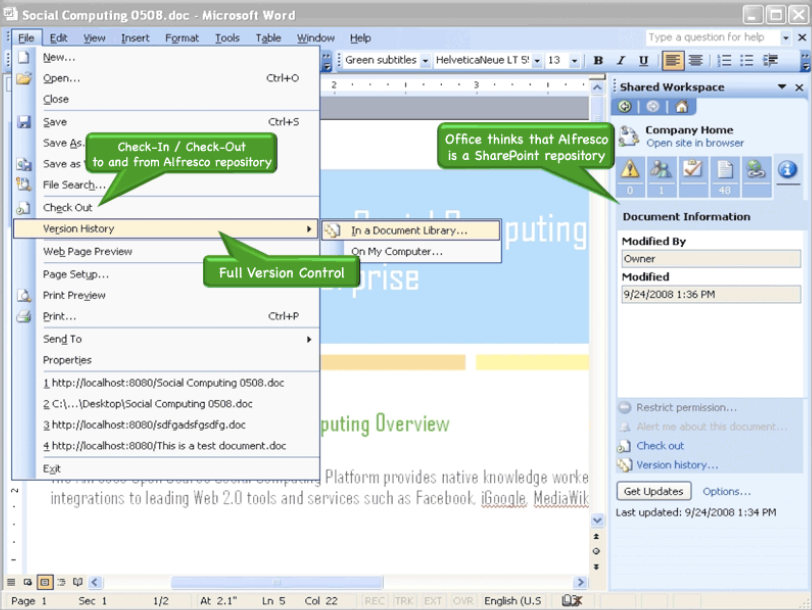This screenshot has height=610, width=812.
Task: Click the spelling status icon in status bar
Action: tap(572, 601)
